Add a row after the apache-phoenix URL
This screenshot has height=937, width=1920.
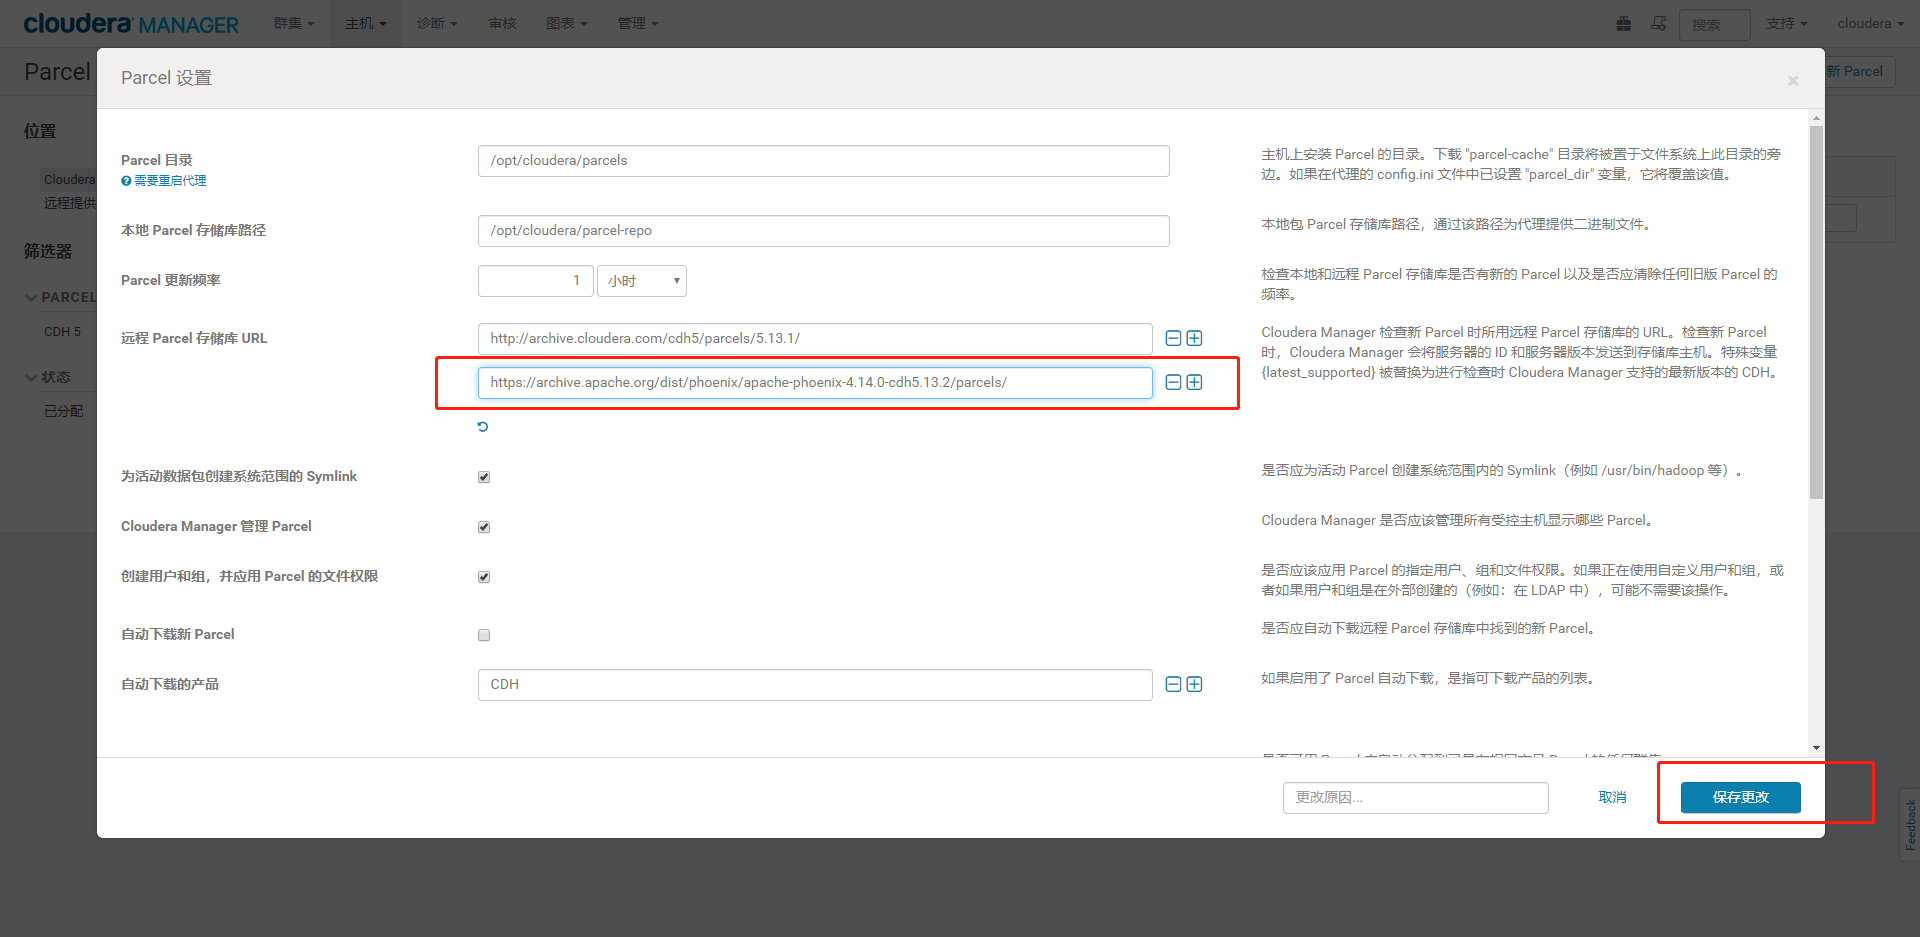pyautogui.click(x=1194, y=382)
